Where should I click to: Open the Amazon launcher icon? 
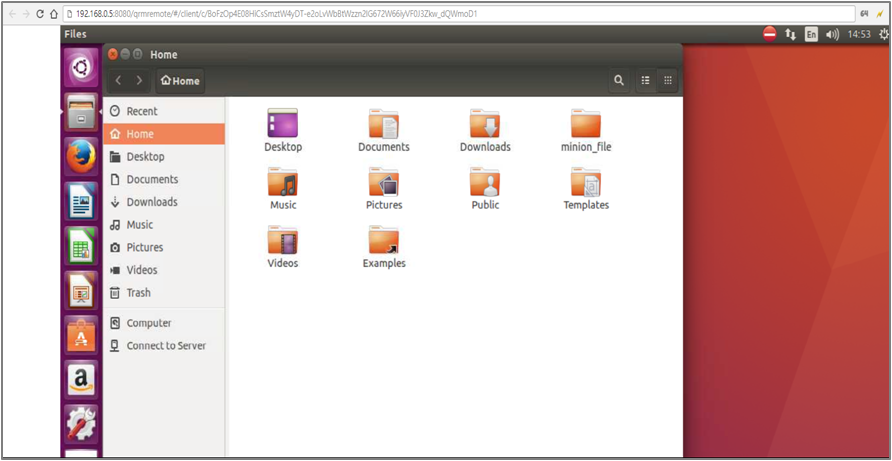click(81, 380)
